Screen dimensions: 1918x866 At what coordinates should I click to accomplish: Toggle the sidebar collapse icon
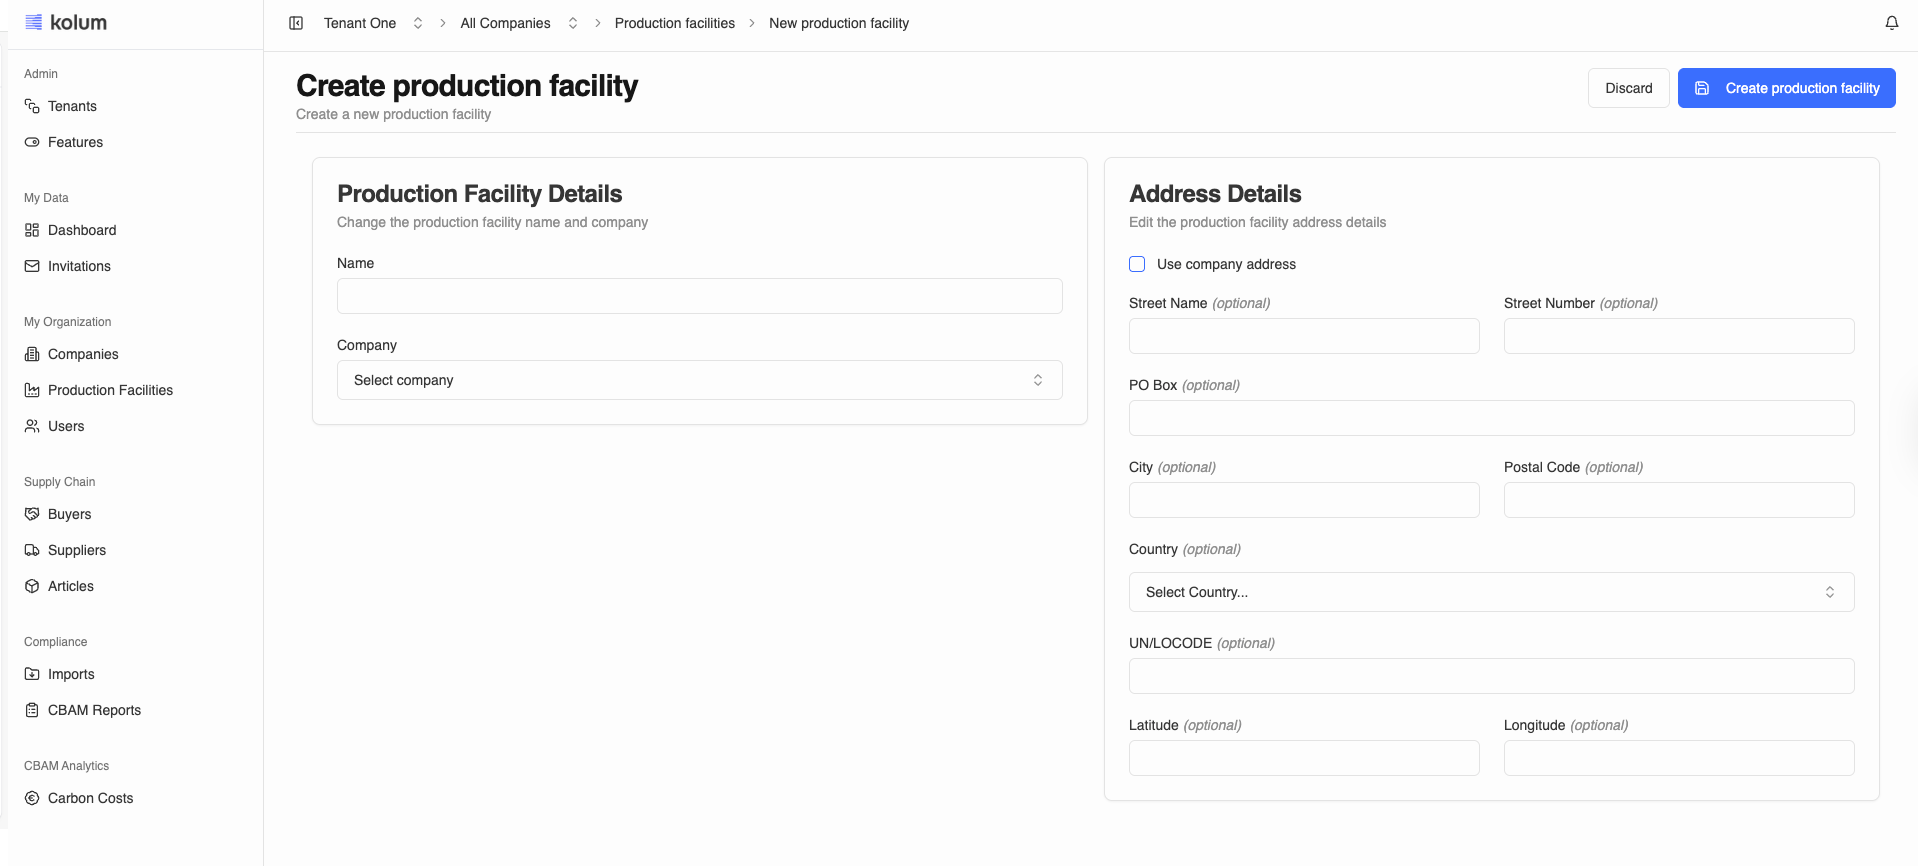click(x=296, y=23)
